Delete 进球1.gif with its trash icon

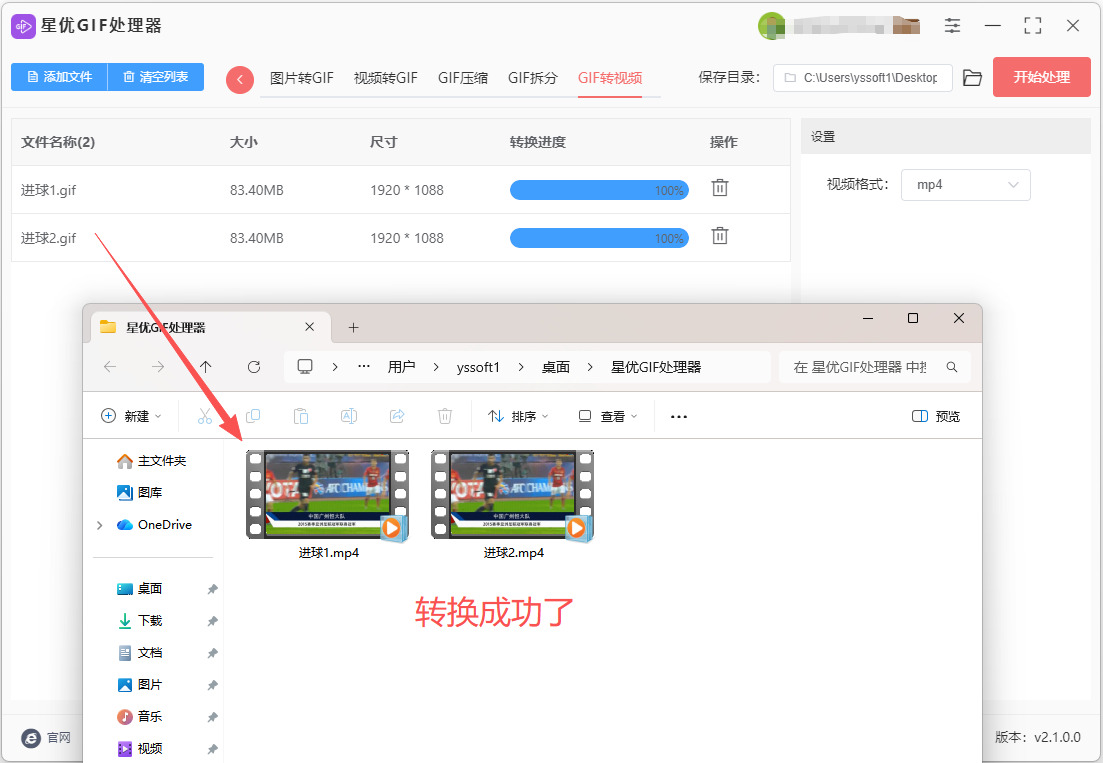[x=720, y=188]
